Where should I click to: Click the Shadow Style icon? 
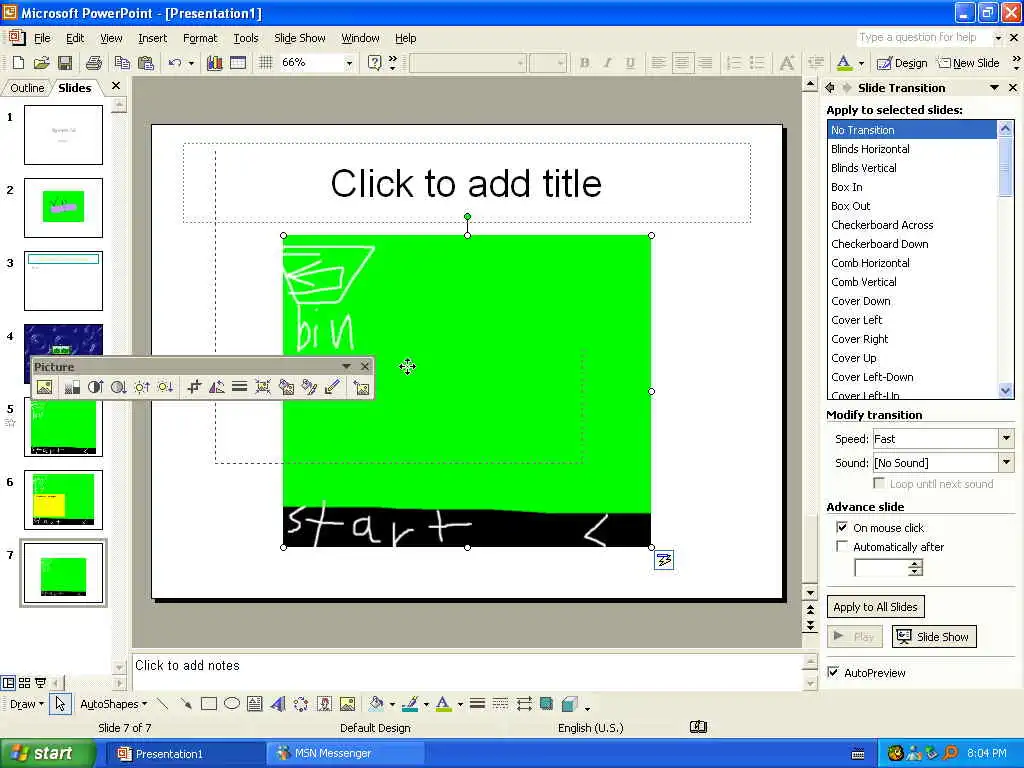coord(547,704)
